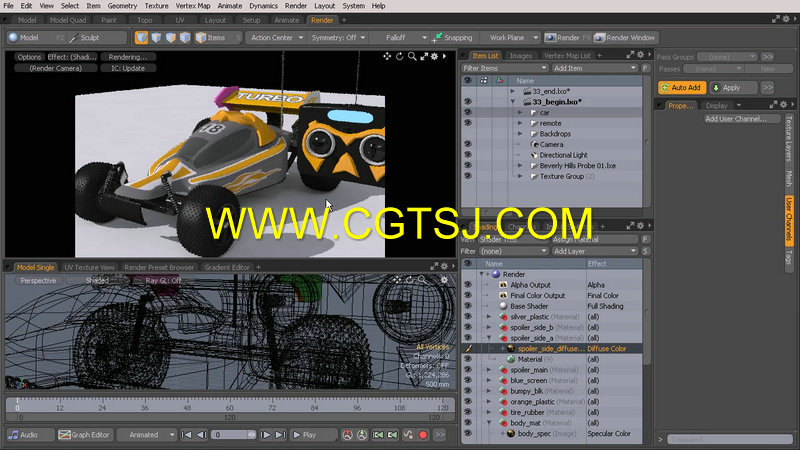The height and width of the screenshot is (450, 800).
Task: Go to next keyframe icon
Action: coord(392,435)
